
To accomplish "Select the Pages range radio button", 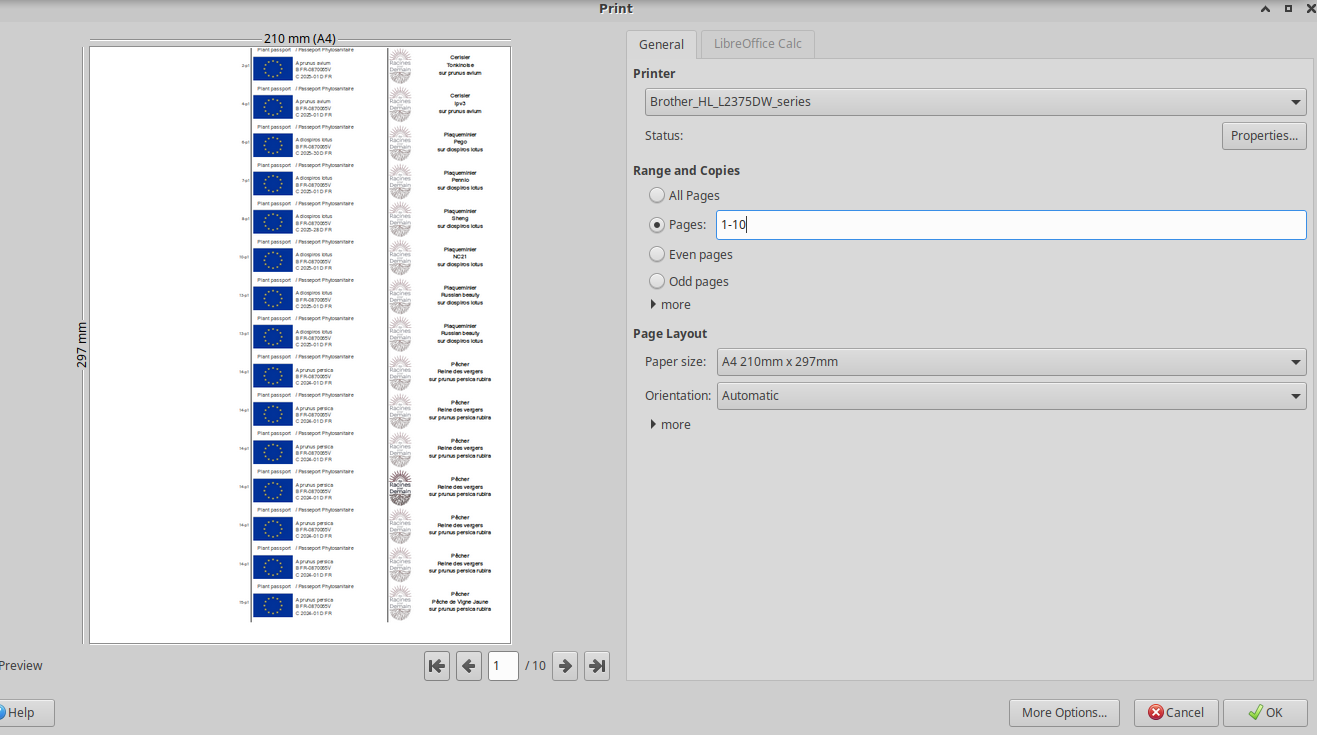I will [x=657, y=225].
